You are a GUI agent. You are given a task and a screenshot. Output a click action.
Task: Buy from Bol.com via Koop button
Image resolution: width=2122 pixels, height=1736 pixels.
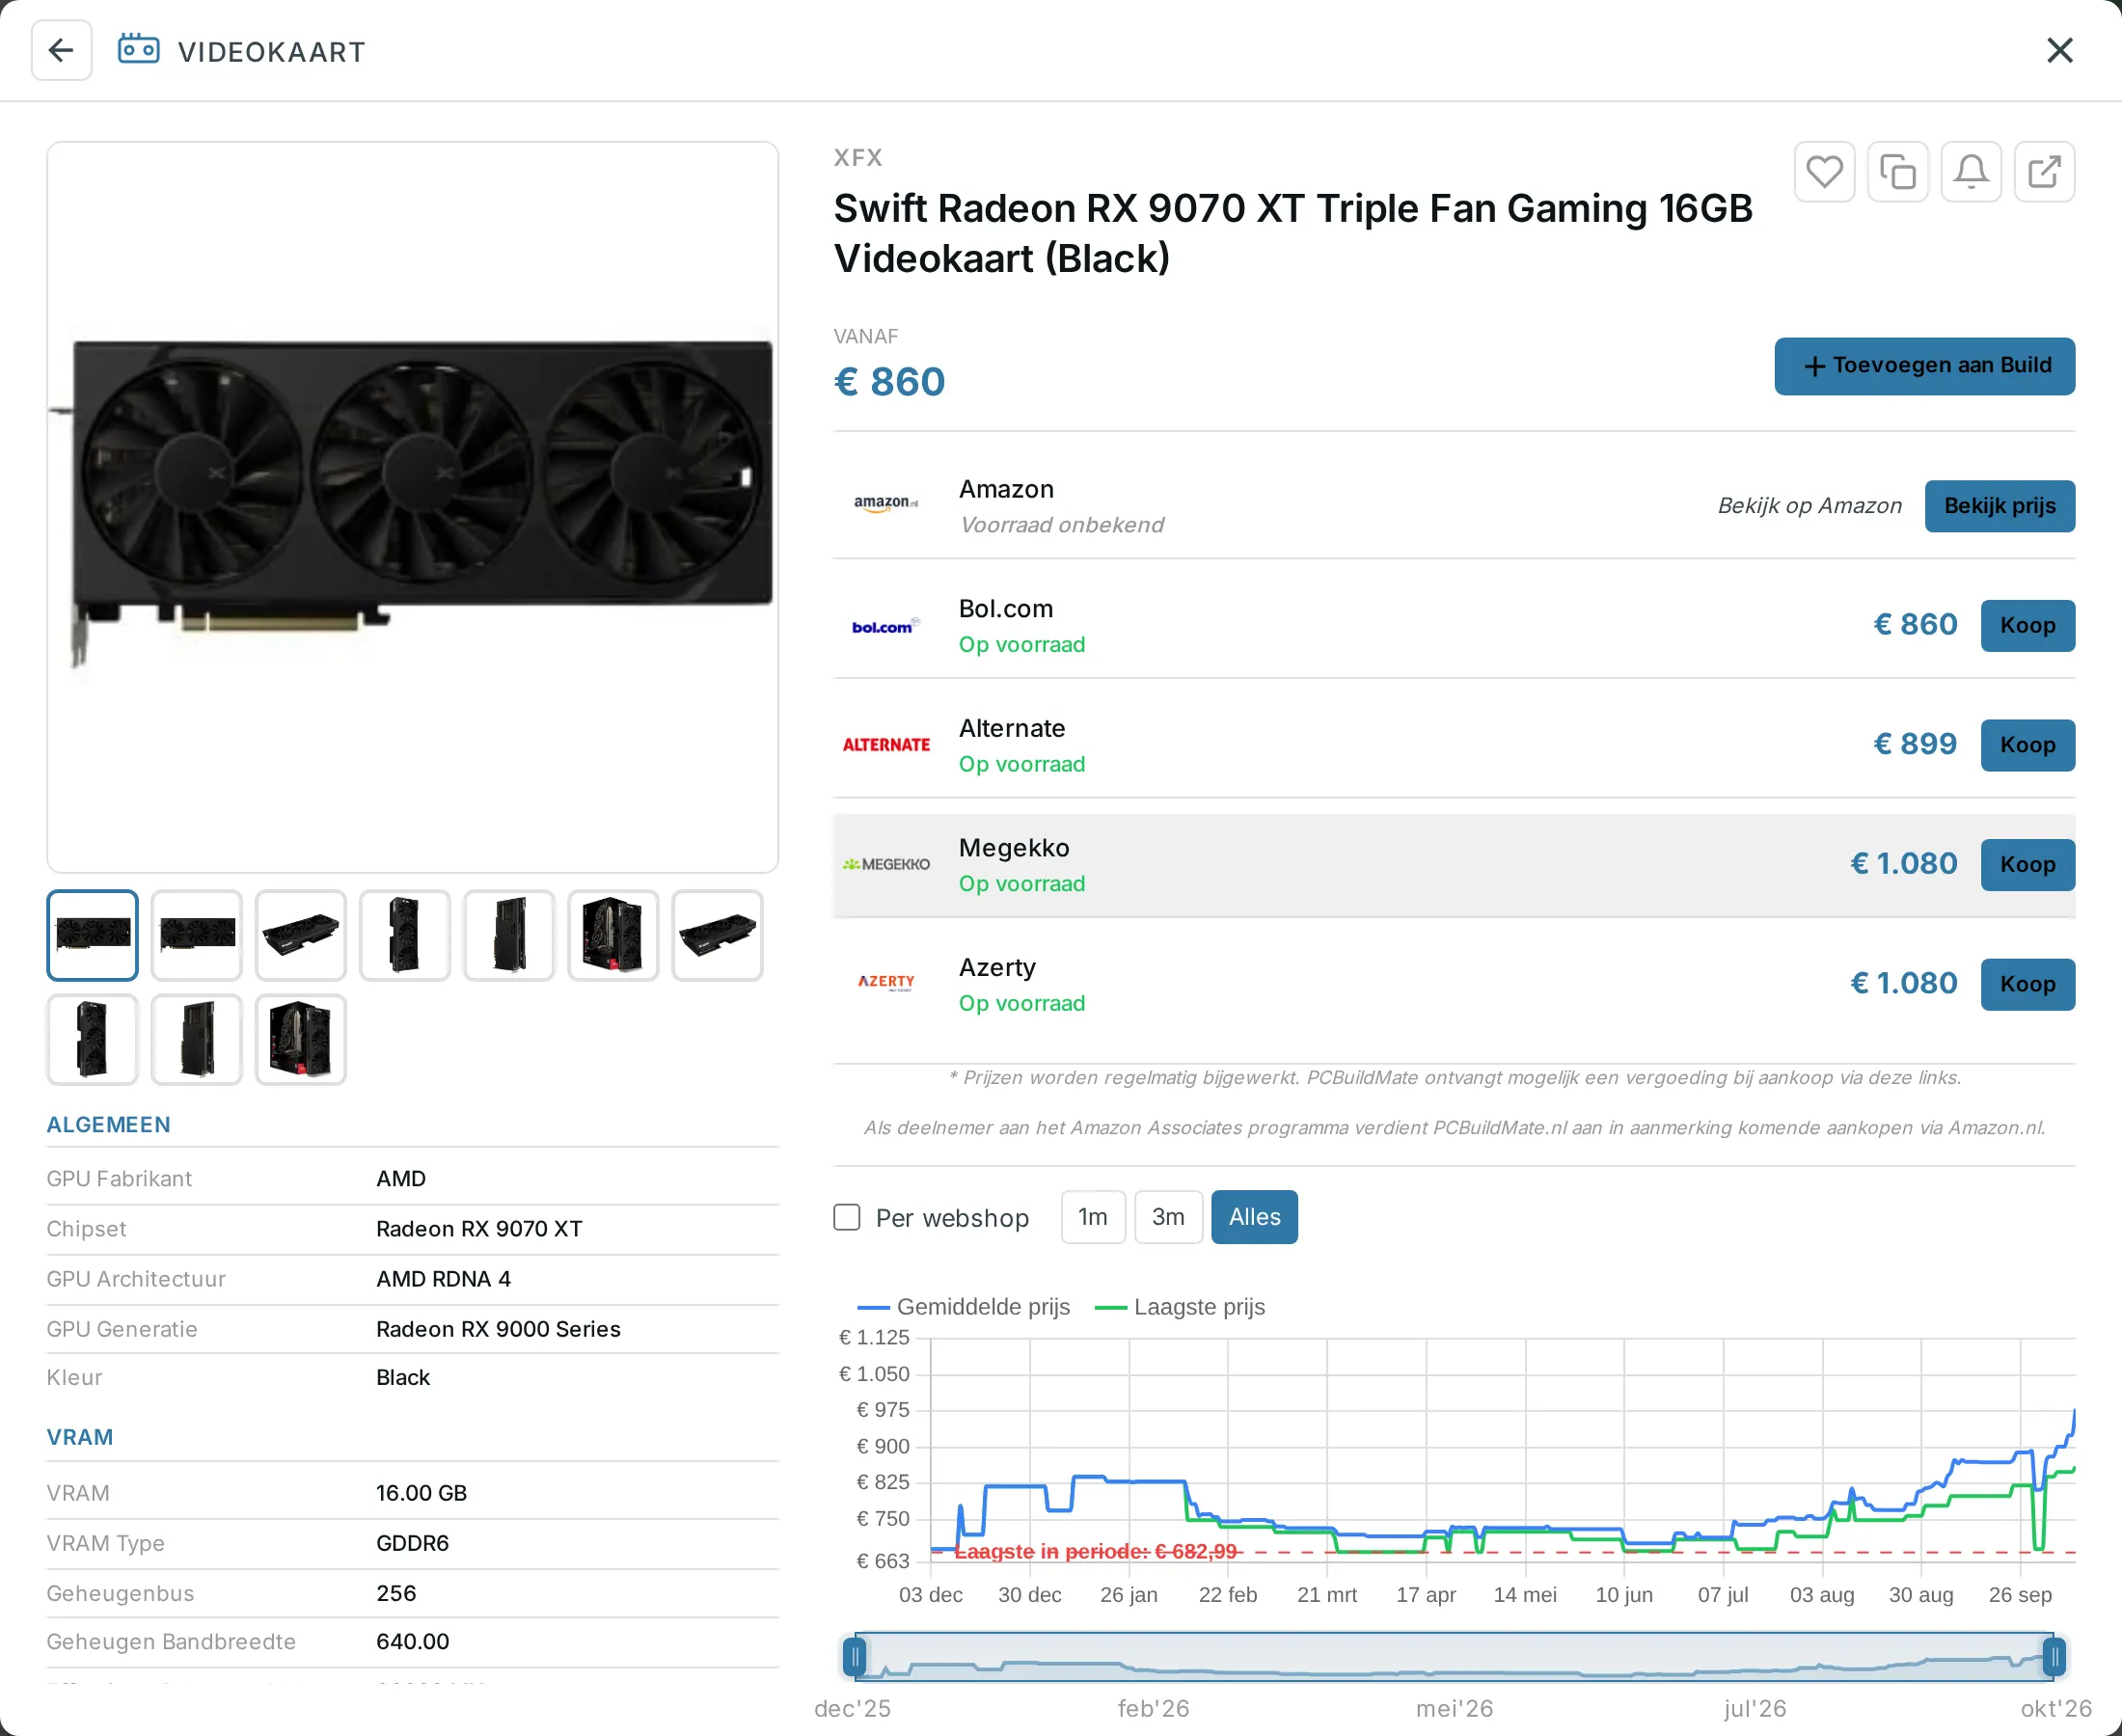pos(2027,626)
